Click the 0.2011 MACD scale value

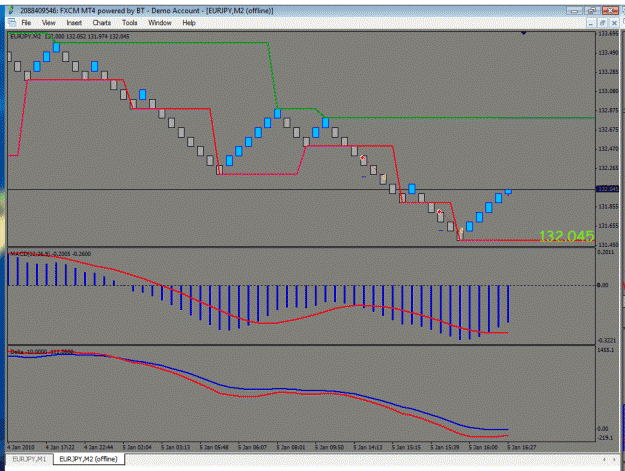pyautogui.click(x=605, y=252)
